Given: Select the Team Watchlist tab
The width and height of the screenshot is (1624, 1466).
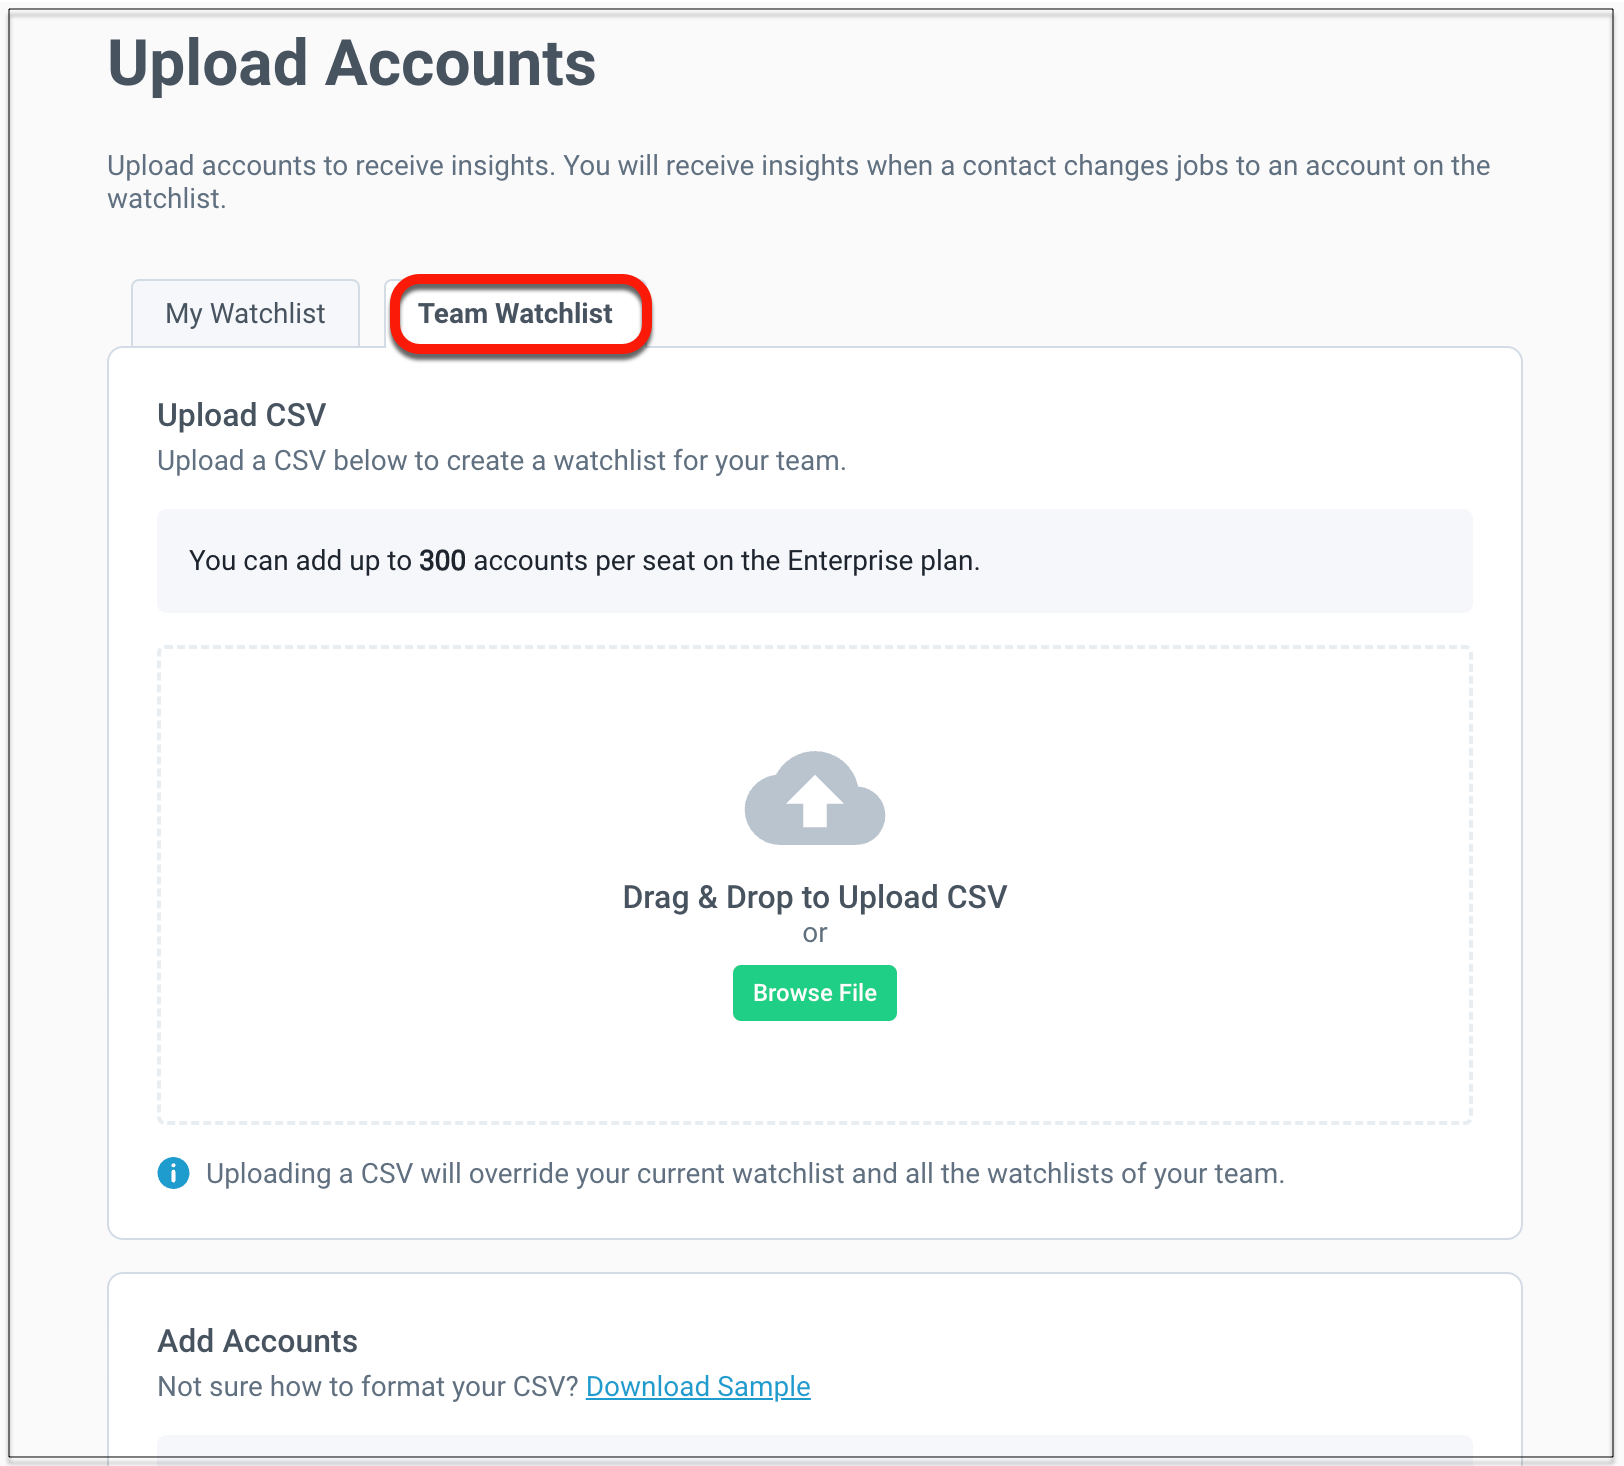Looking at the screenshot, I should click(x=515, y=313).
